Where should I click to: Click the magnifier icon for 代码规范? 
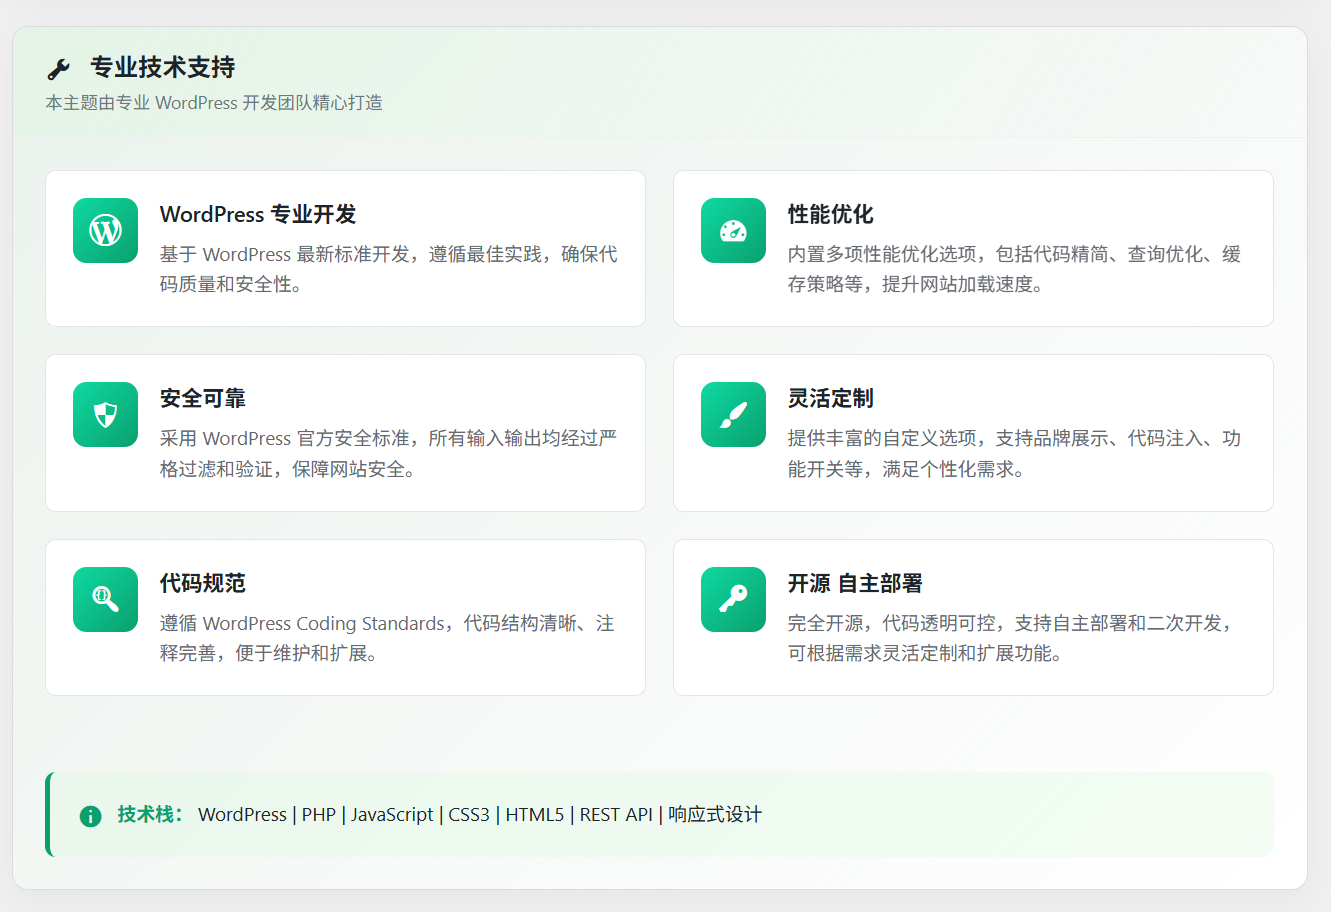(x=105, y=599)
